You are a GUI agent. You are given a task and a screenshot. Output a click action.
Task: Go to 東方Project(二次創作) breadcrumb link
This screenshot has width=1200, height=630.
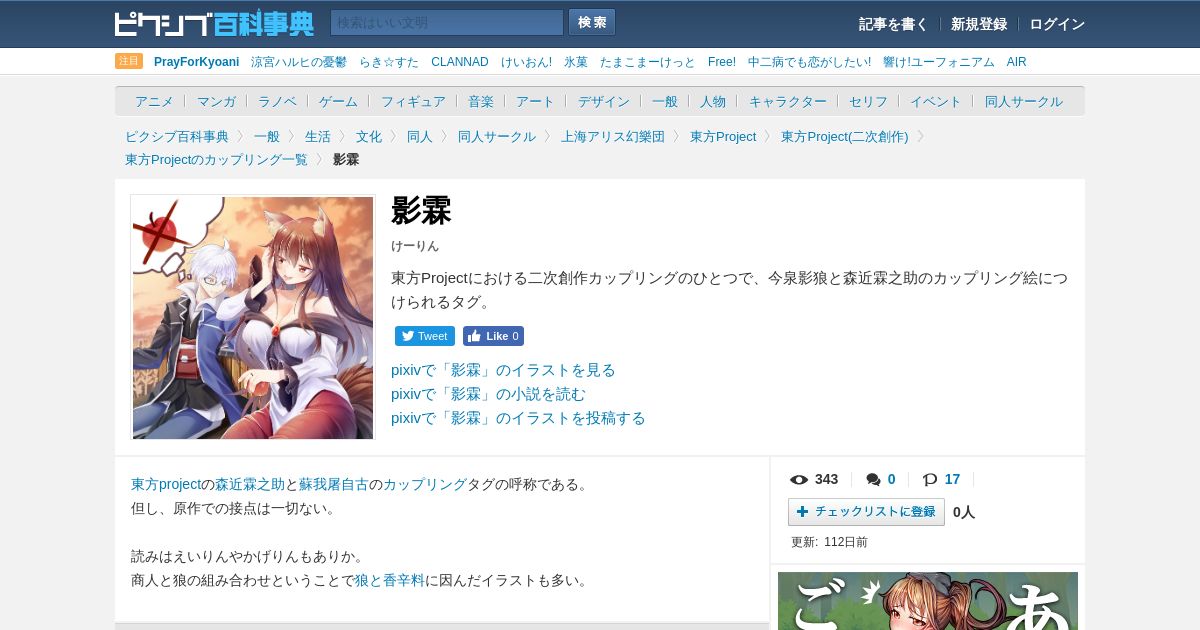coord(845,136)
